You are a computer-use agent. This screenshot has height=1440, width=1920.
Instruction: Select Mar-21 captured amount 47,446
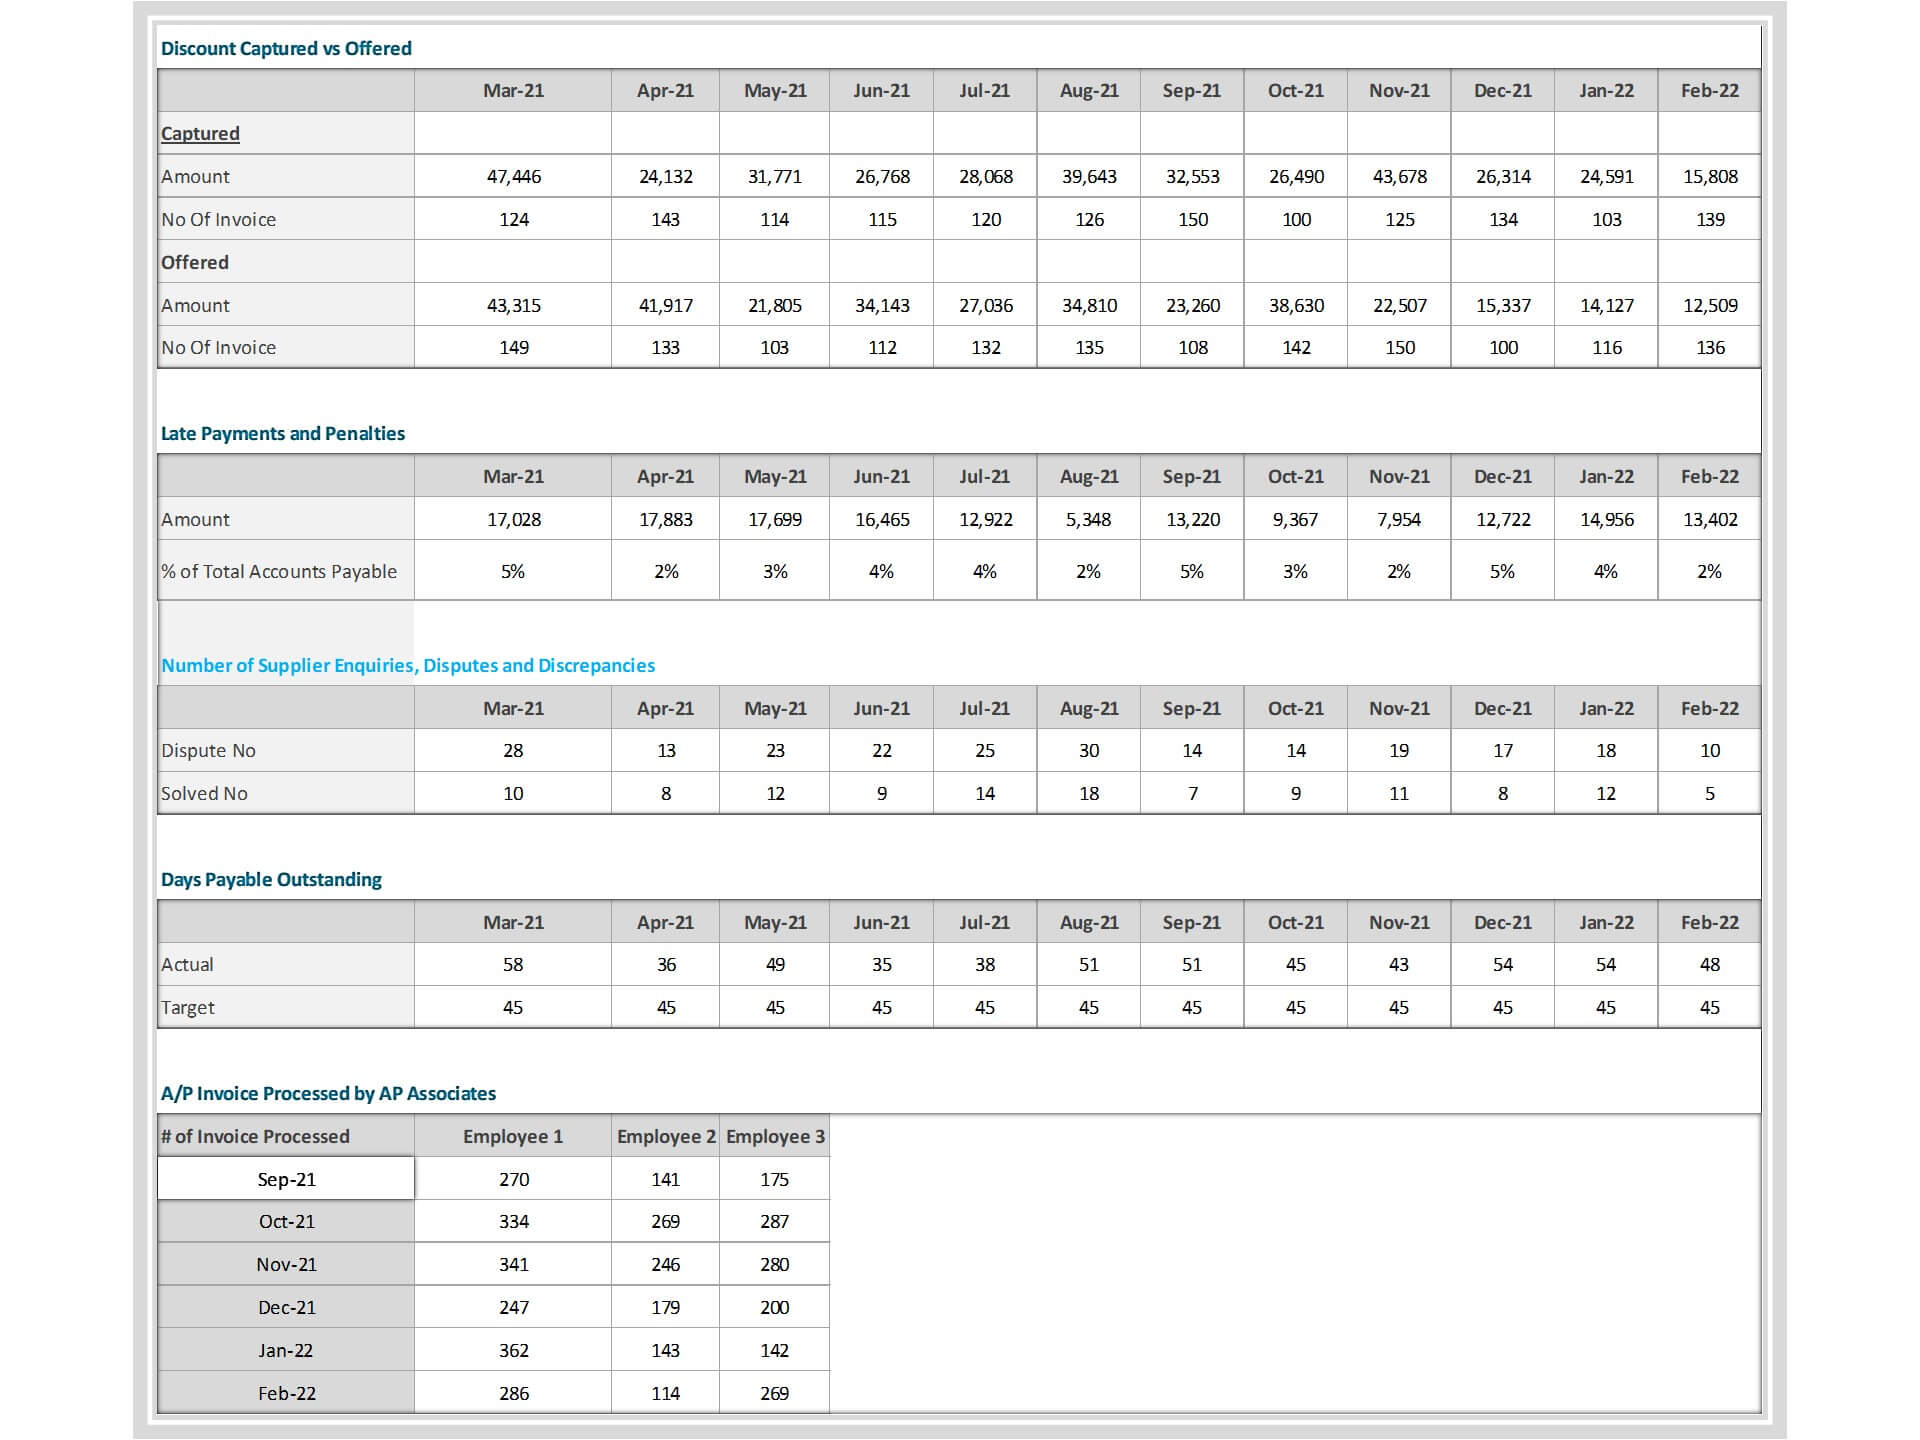(x=513, y=176)
